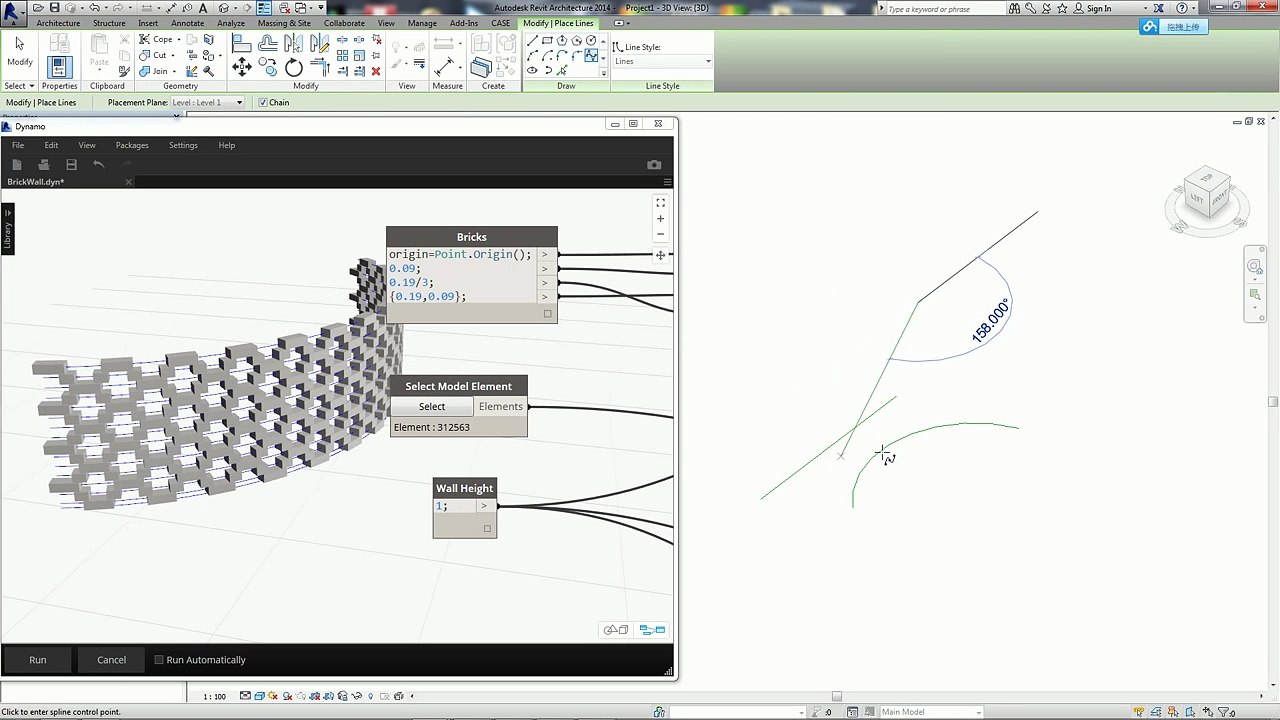Open Dynamo File menu
Viewport: 1280px width, 720px height.
pos(18,145)
